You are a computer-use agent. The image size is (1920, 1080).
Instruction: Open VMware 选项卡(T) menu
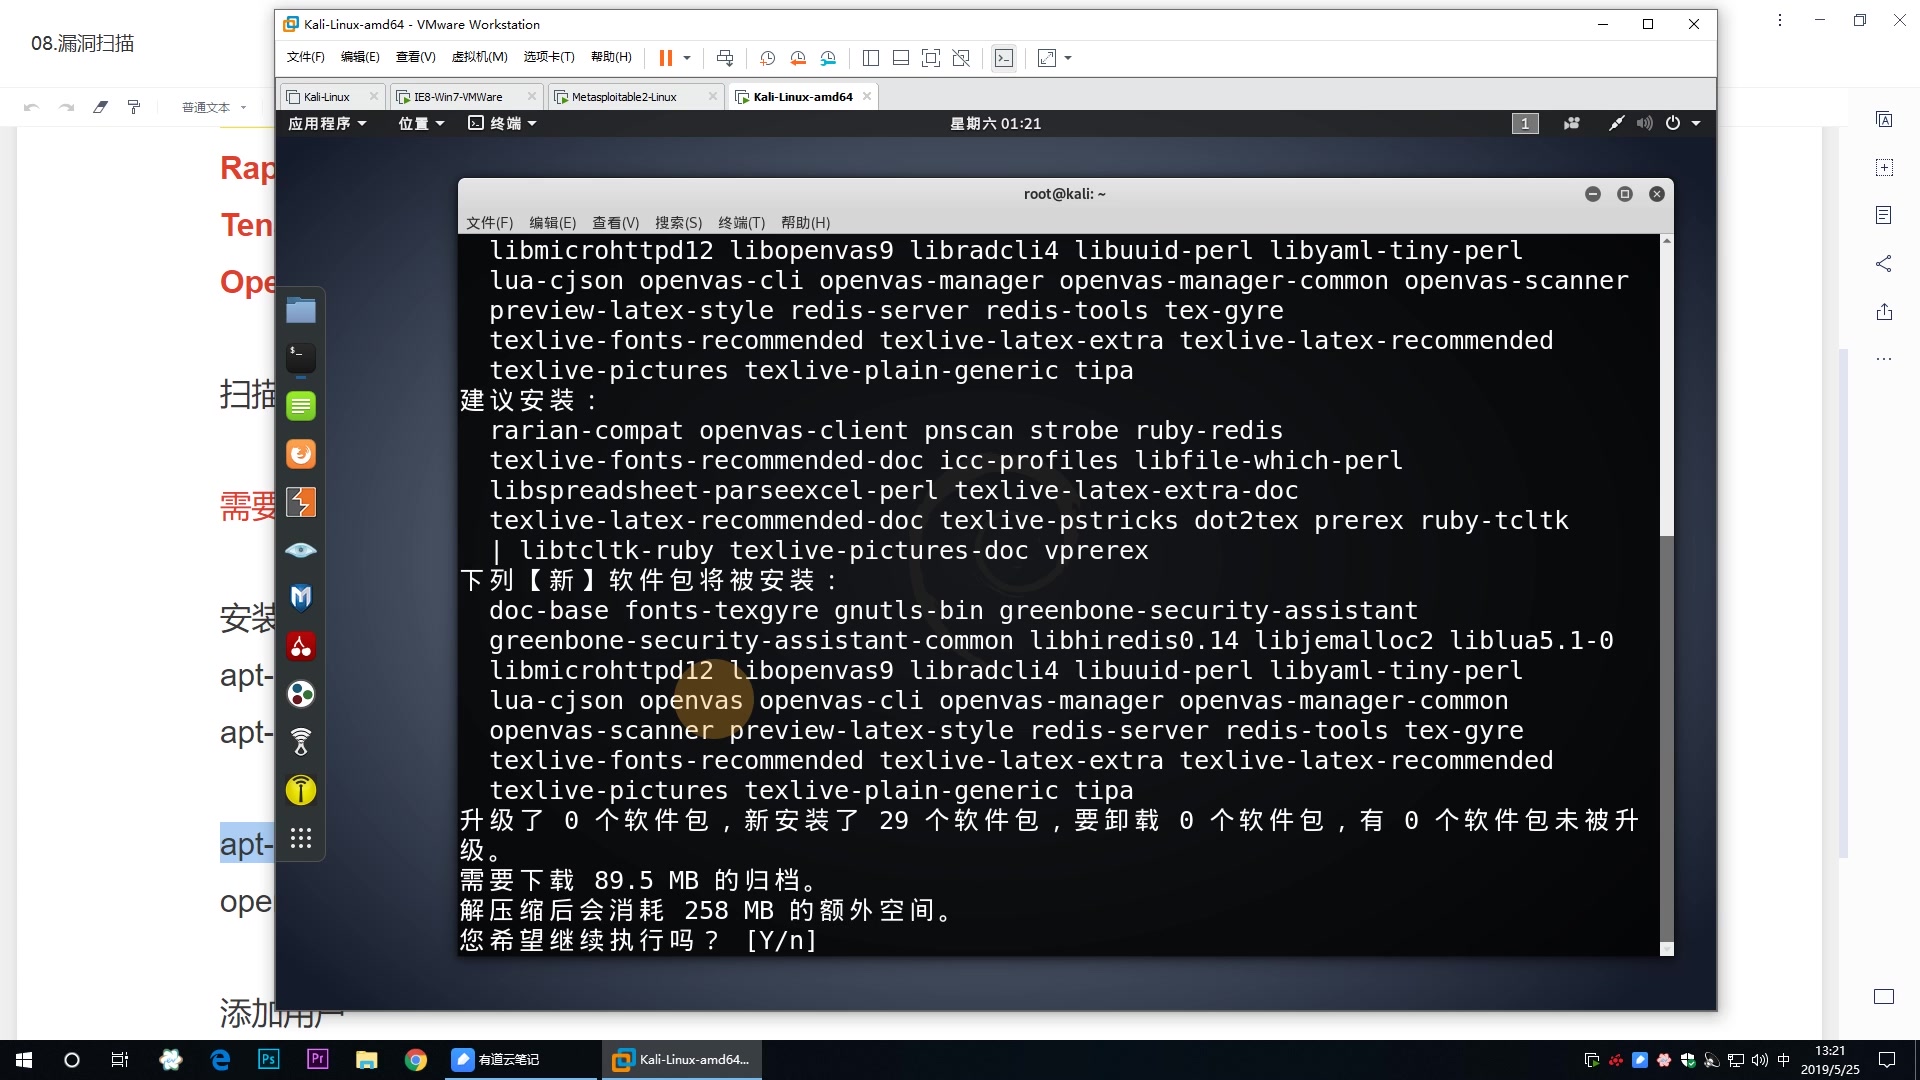coord(549,57)
